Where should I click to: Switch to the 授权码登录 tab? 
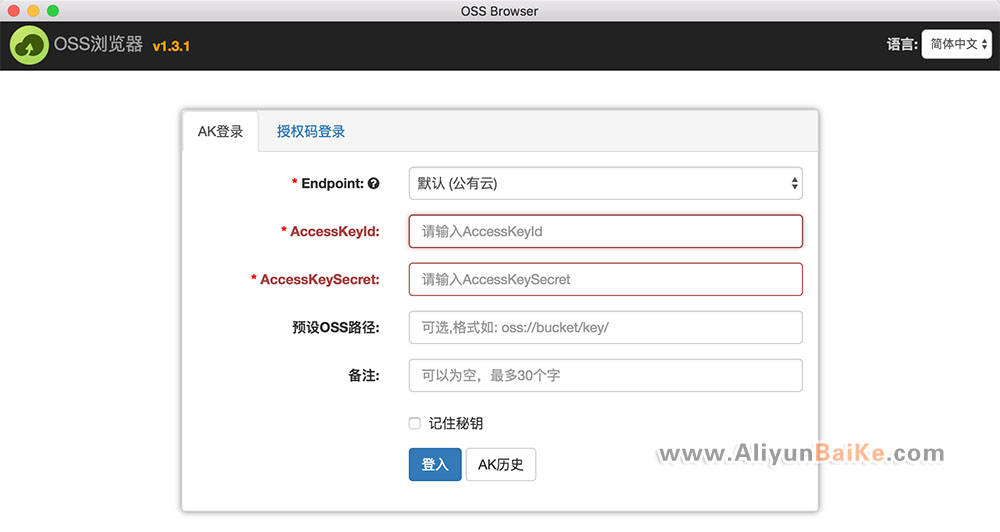coord(311,131)
